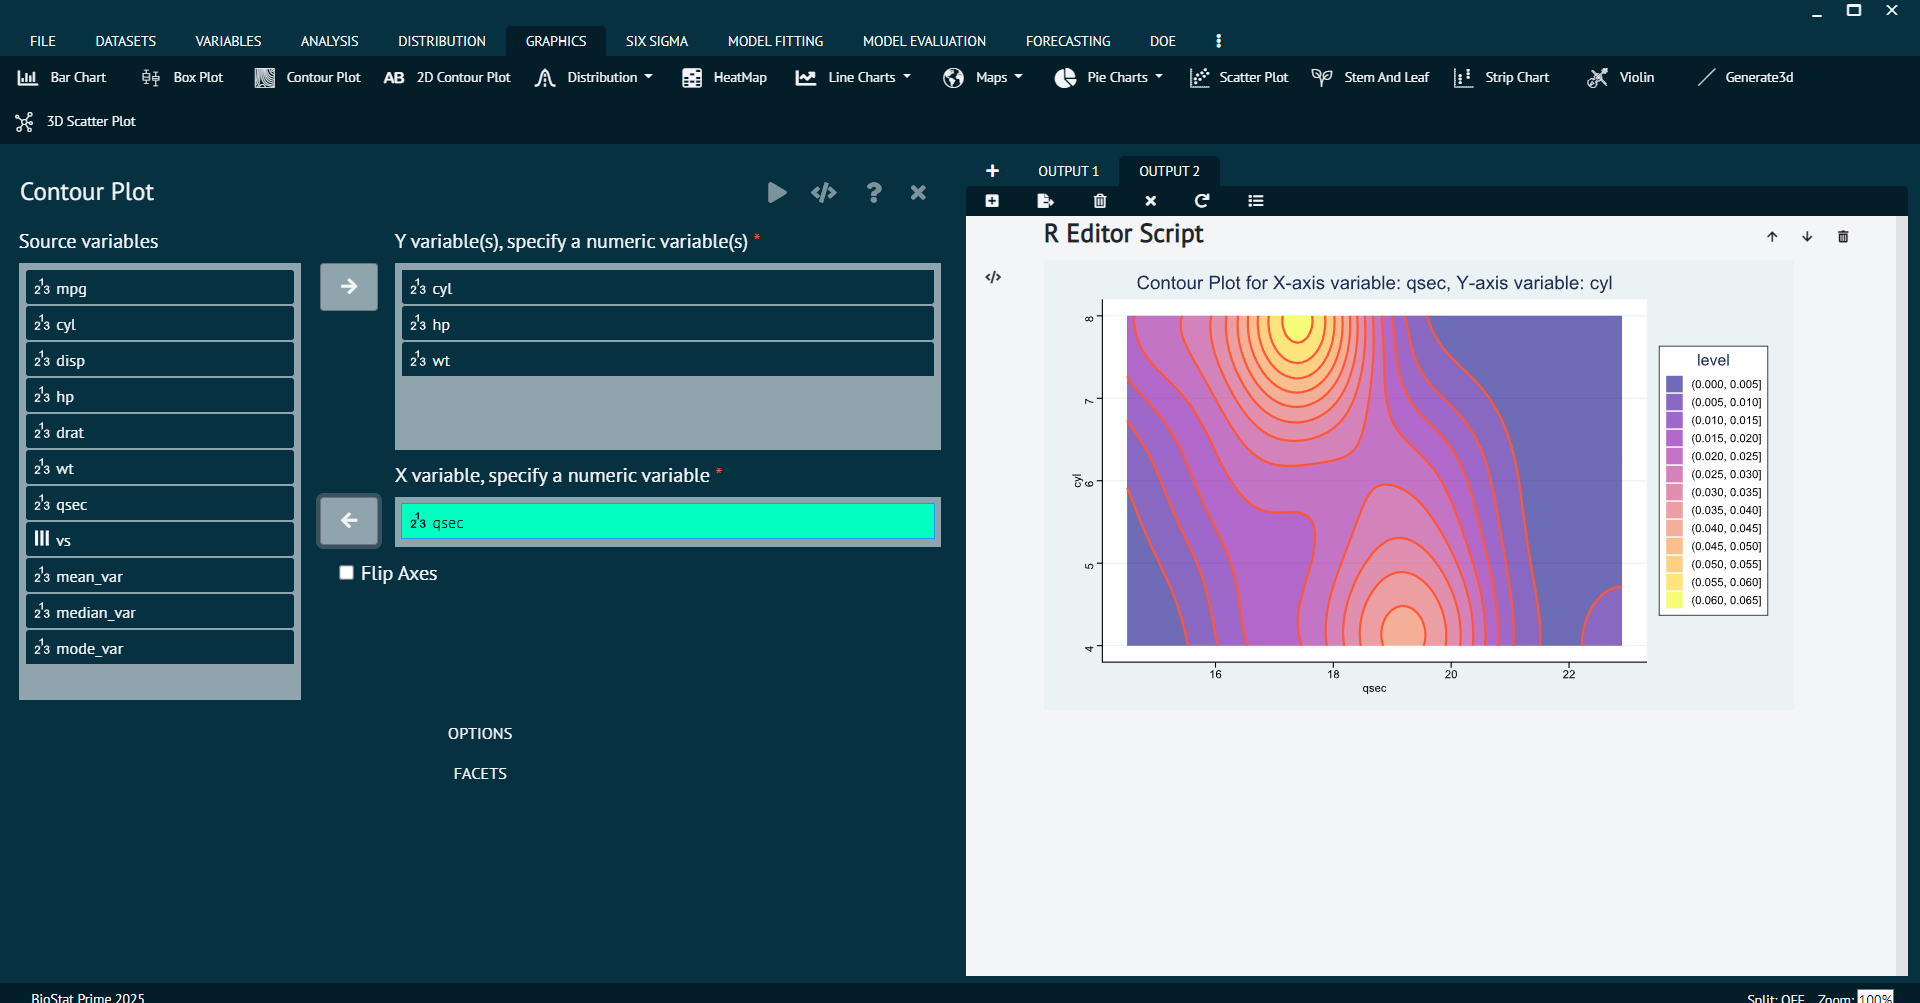Click the add-cell icon in output toolbar
Image resolution: width=1920 pixels, height=1003 pixels.
click(992, 201)
